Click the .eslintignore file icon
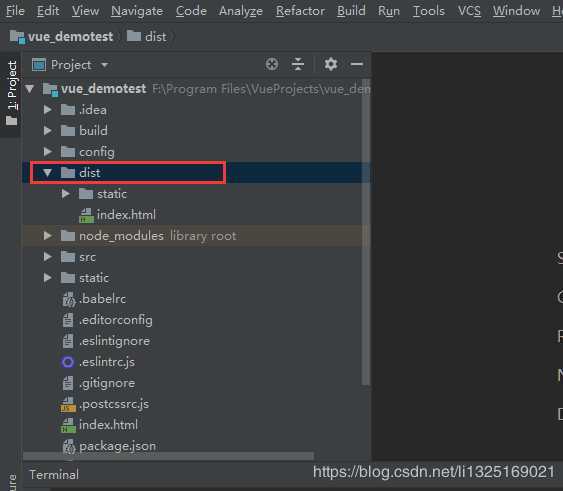 [68, 341]
